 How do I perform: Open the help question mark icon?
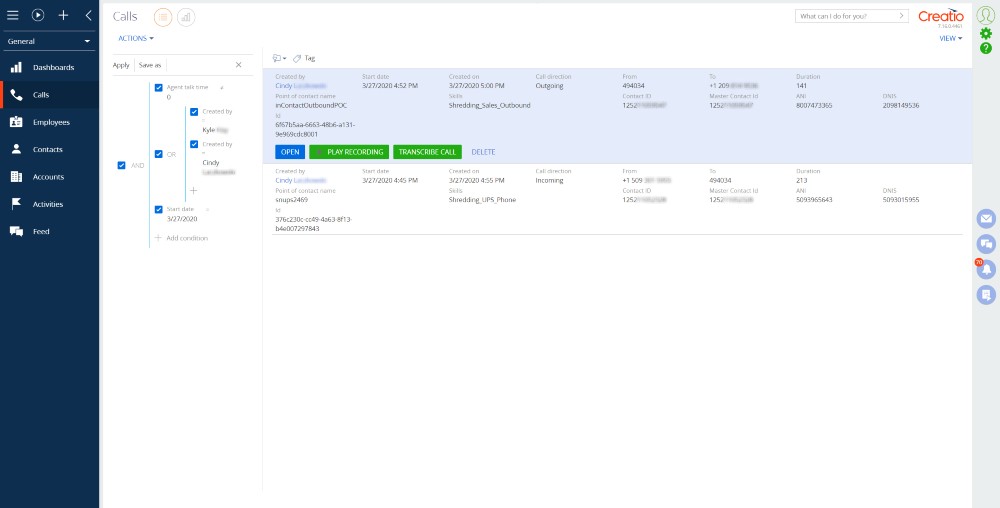coord(986,48)
